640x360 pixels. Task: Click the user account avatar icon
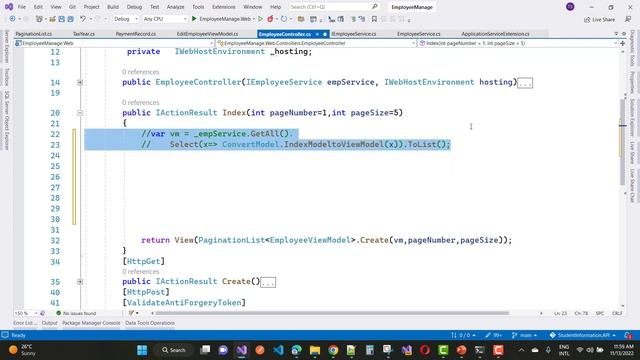tap(570, 7)
